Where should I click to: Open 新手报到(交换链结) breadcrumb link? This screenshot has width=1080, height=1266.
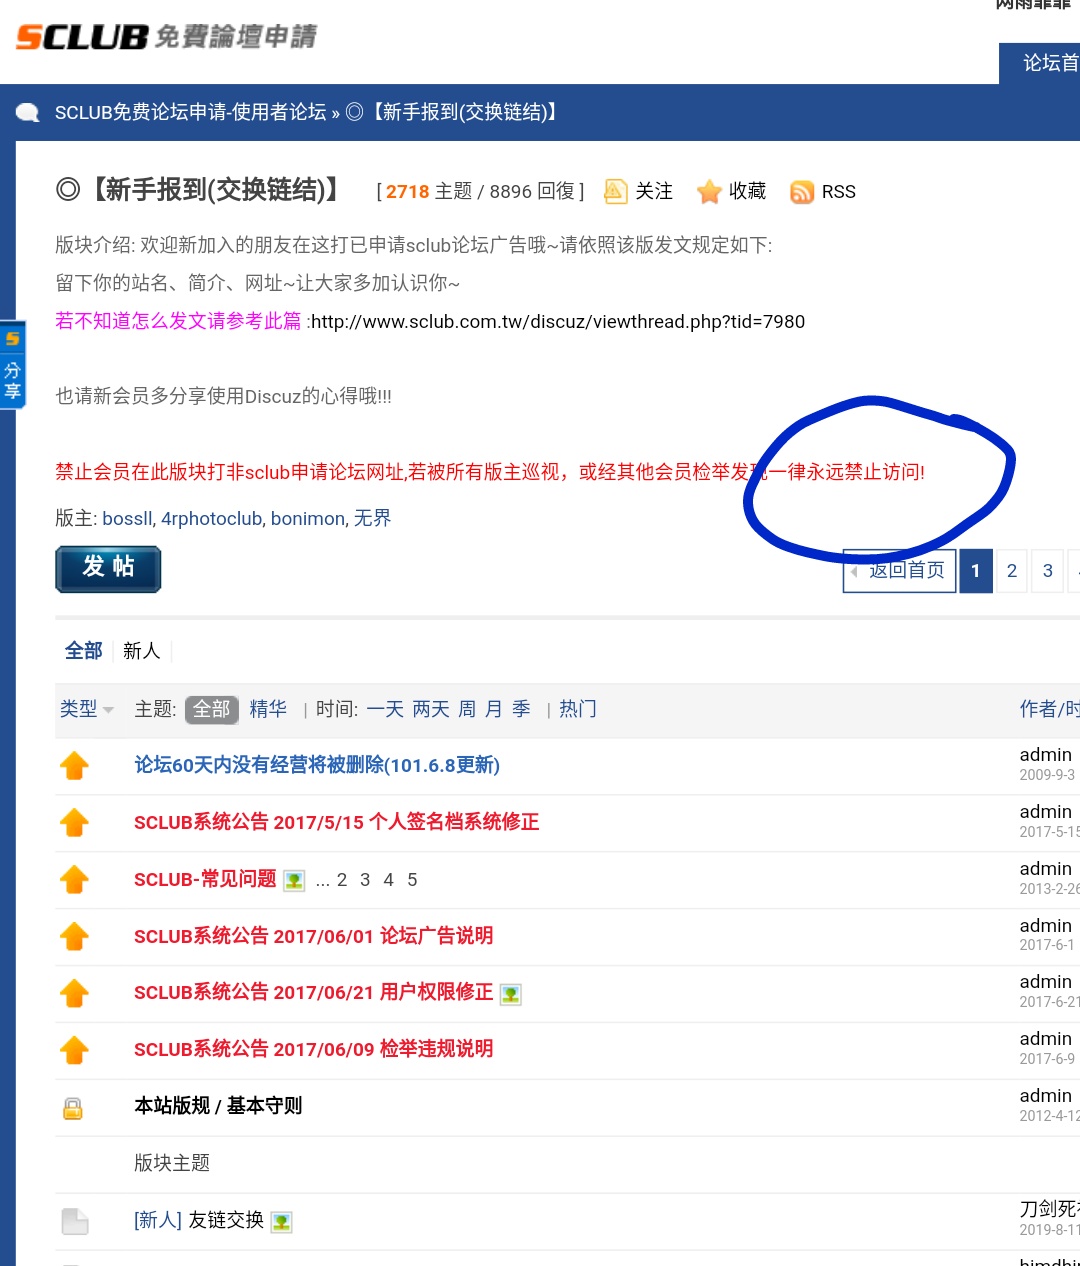click(x=455, y=112)
